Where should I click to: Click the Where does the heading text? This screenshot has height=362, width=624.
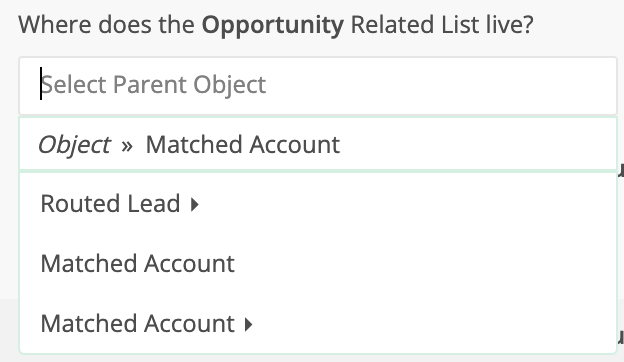(x=106, y=25)
